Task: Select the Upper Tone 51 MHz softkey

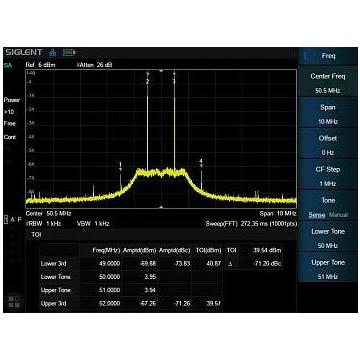Action: (x=328, y=267)
